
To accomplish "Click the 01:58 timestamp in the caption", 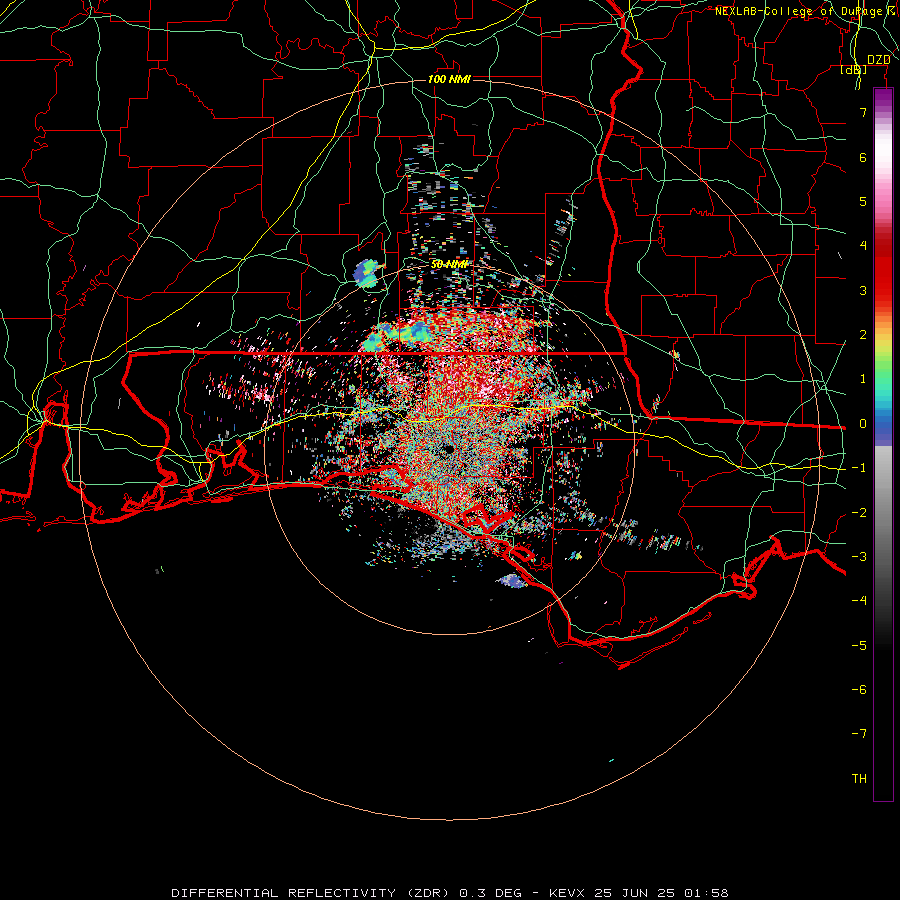I will click(x=706, y=893).
